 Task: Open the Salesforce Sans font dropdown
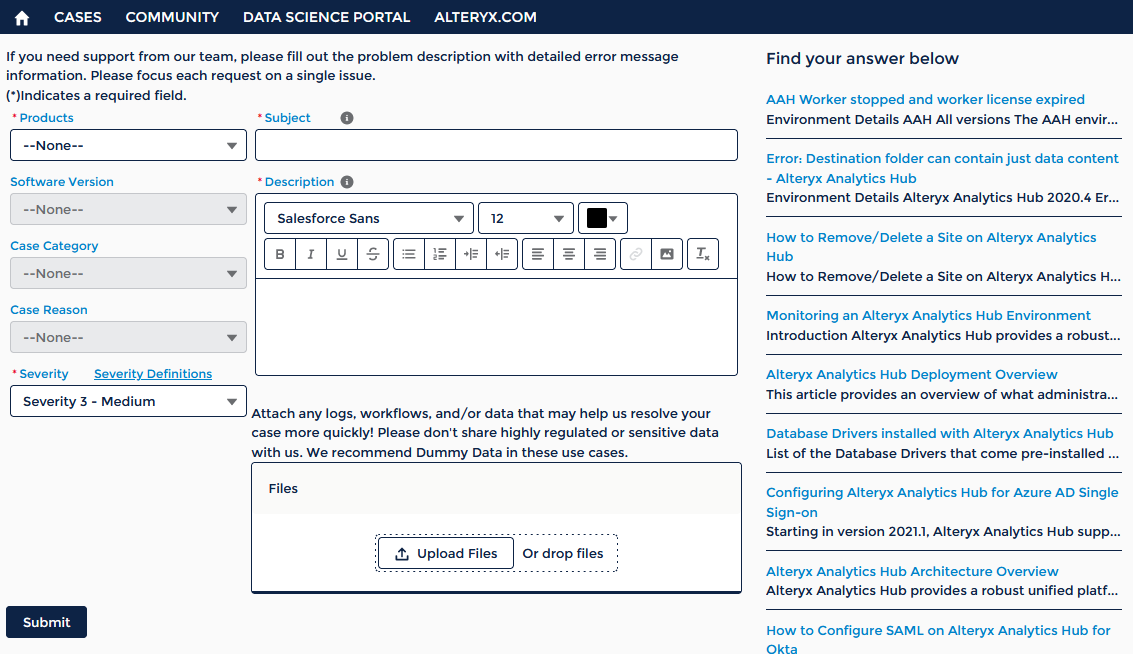pyautogui.click(x=369, y=218)
